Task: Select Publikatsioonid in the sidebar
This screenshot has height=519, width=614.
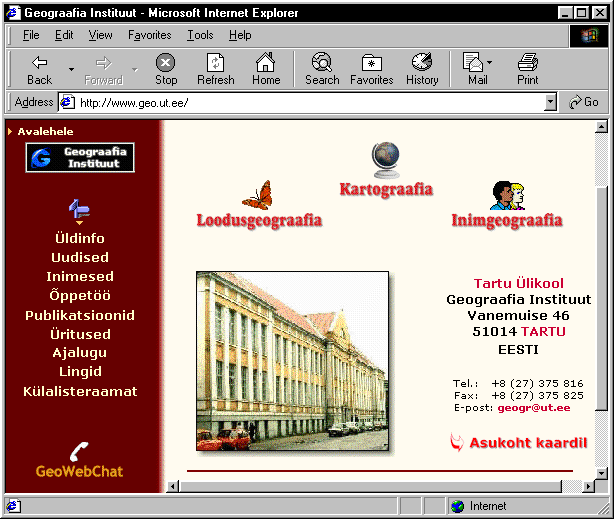Action: (x=80, y=315)
